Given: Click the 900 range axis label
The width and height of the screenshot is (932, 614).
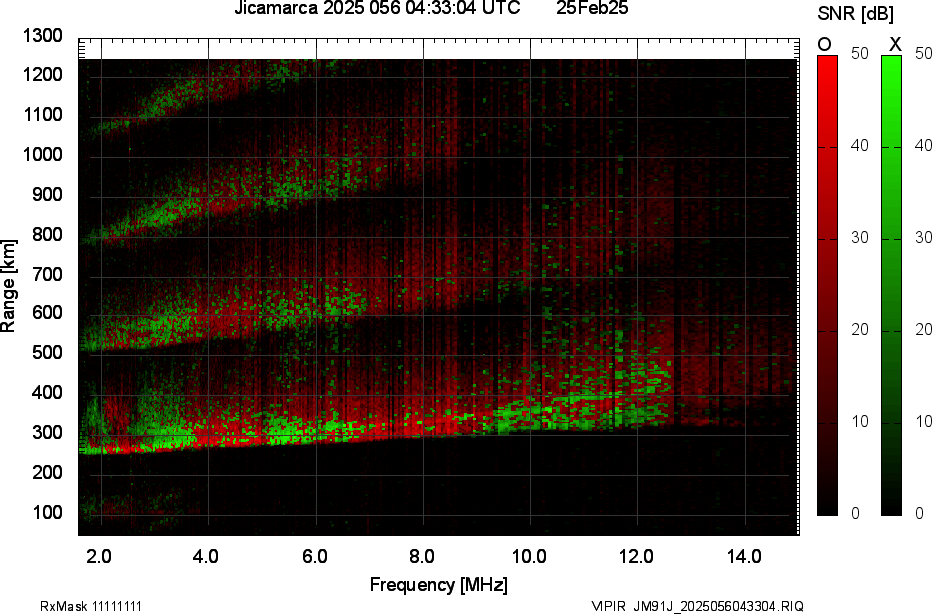Looking at the screenshot, I should [46, 195].
